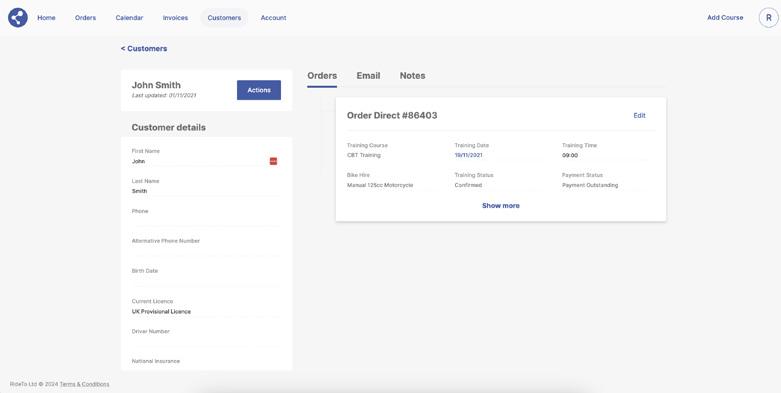Click the Last Name field with Smith
This screenshot has height=393, width=781.
[206, 191]
